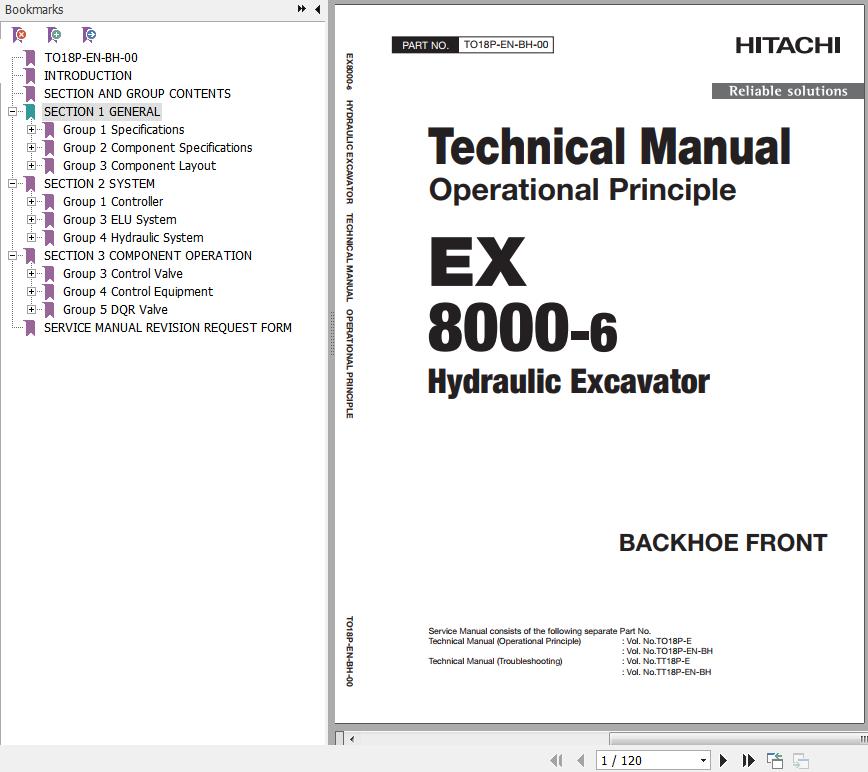Open the page number dropdown

coord(703,761)
